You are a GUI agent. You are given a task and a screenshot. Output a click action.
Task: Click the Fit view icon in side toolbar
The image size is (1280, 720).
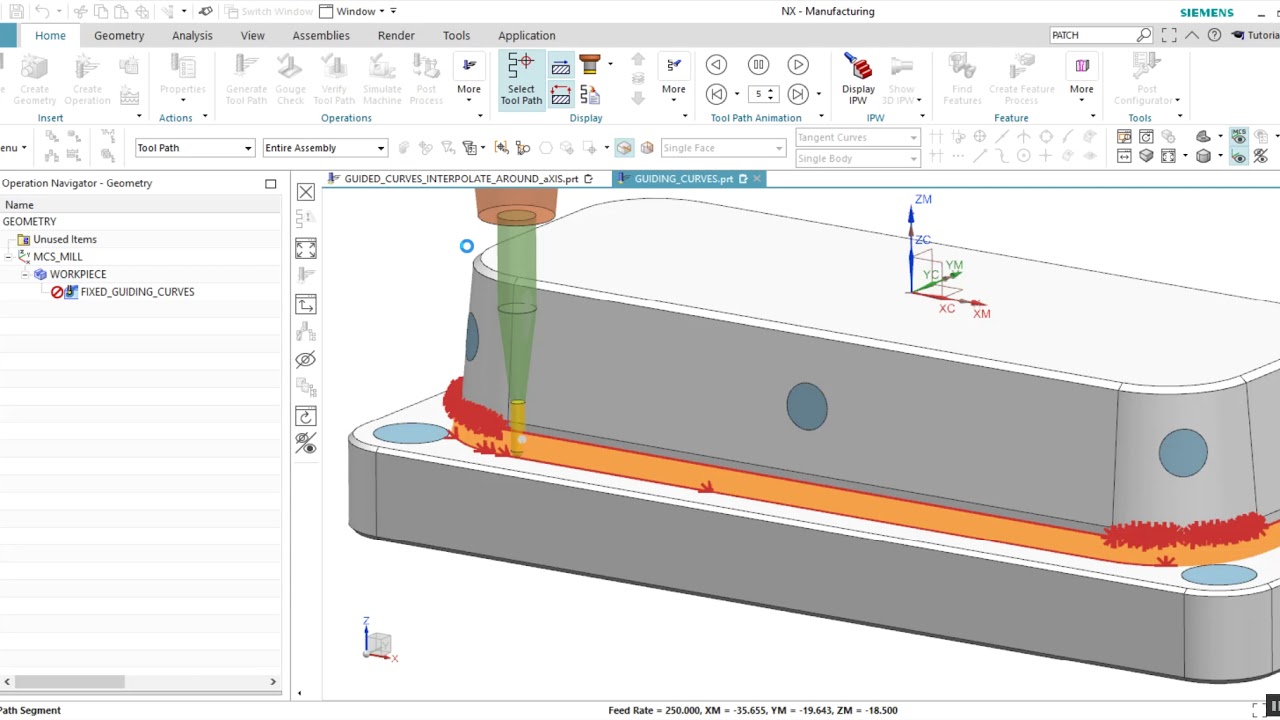[x=306, y=248]
